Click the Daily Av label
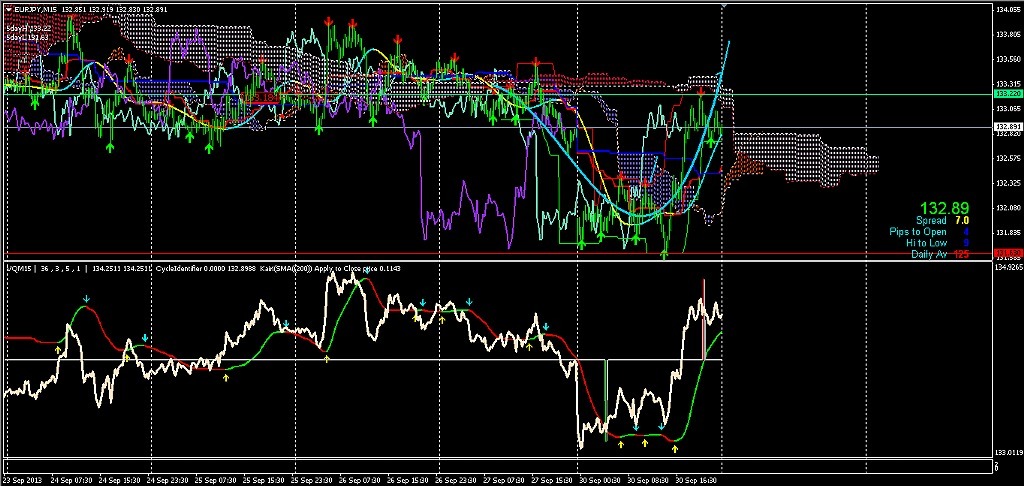 tap(929, 254)
